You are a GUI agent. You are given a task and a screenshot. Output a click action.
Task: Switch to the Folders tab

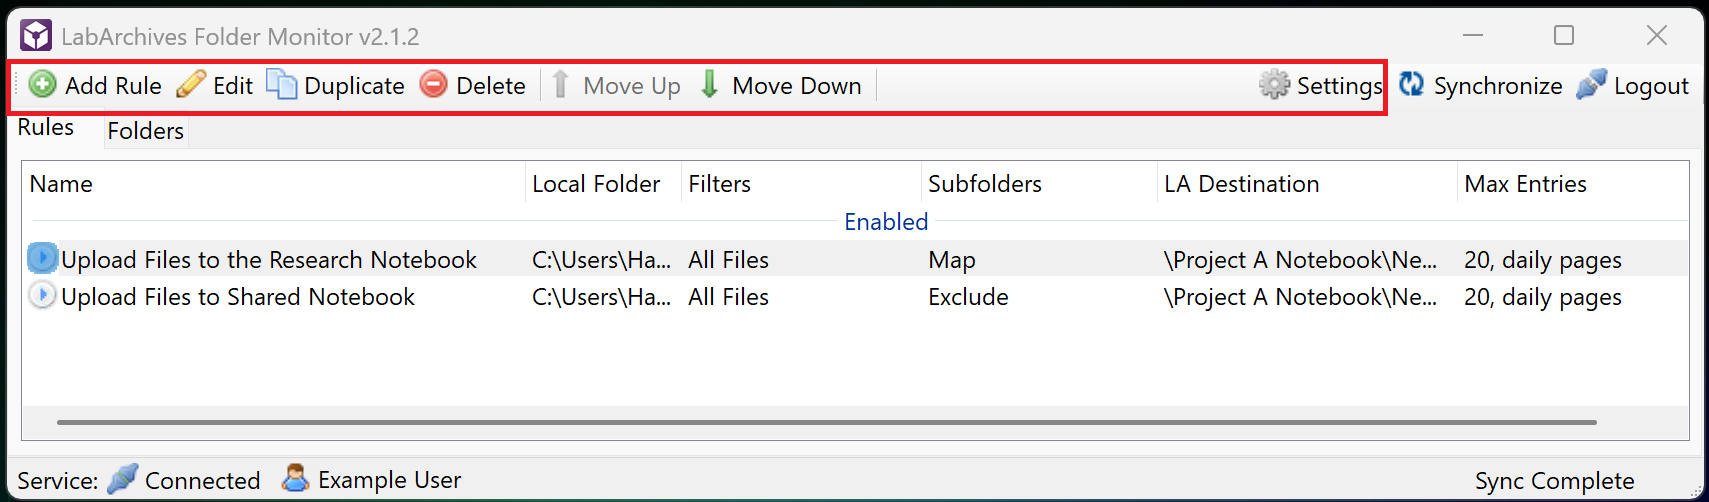click(x=146, y=131)
